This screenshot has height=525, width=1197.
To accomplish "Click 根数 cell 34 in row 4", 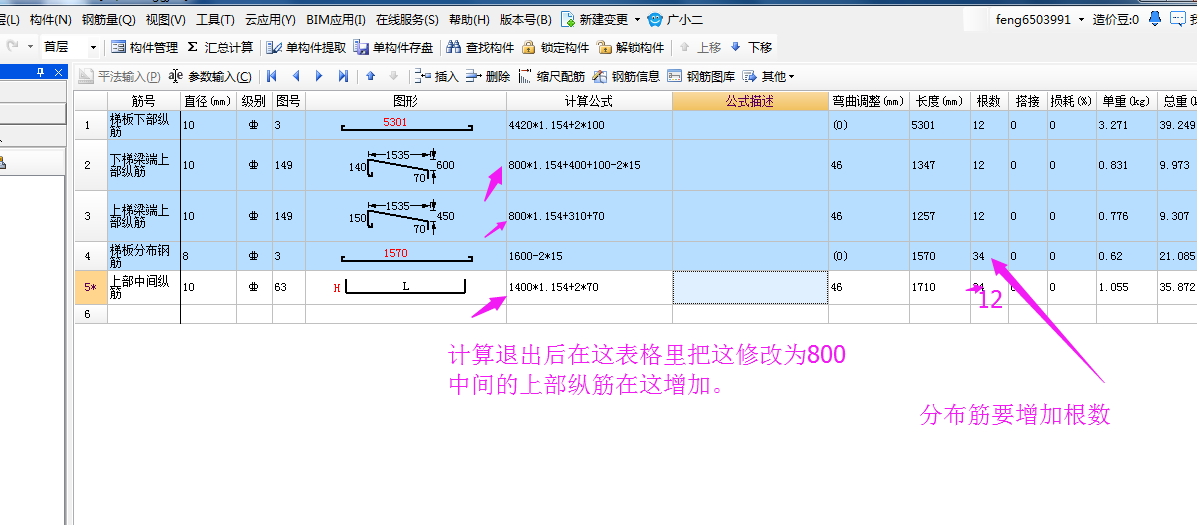I will coord(989,256).
